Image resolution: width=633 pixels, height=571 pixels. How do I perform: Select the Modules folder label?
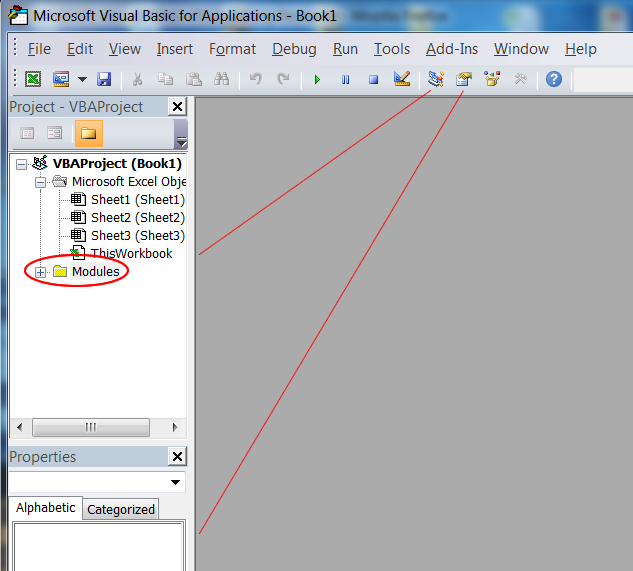(96, 272)
